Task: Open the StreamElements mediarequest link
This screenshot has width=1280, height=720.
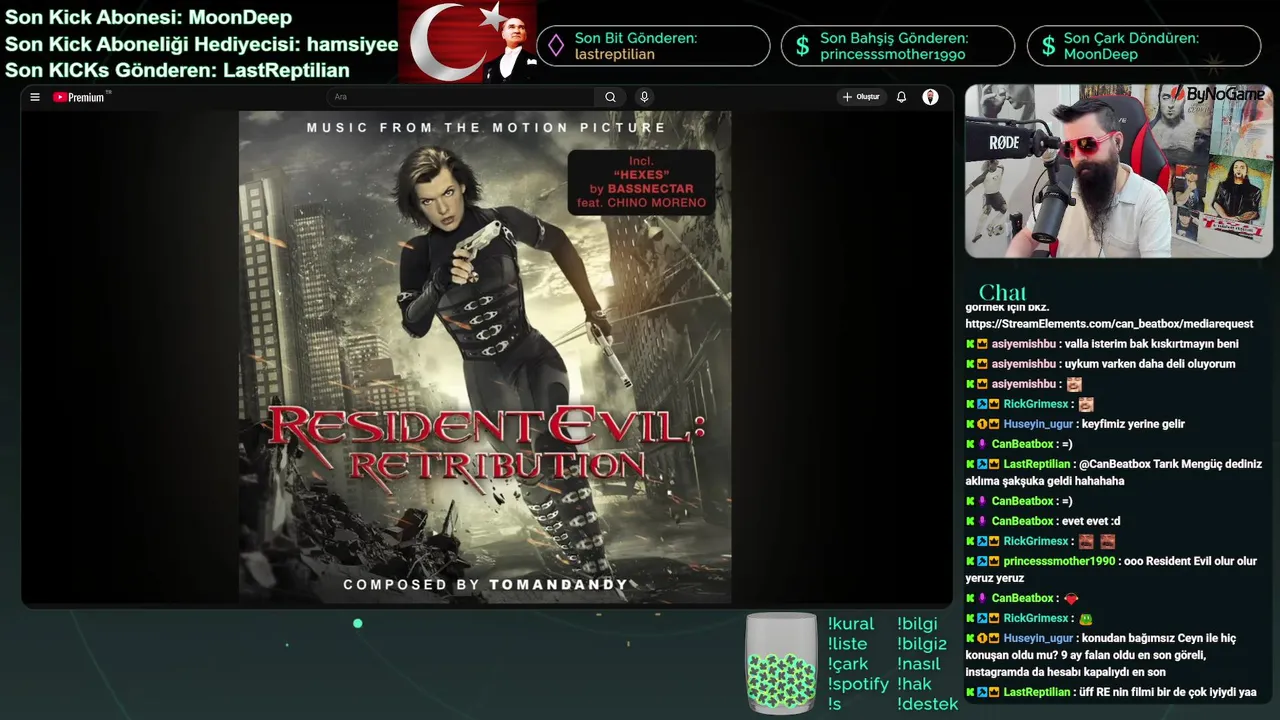Action: pyautogui.click(x=1109, y=324)
